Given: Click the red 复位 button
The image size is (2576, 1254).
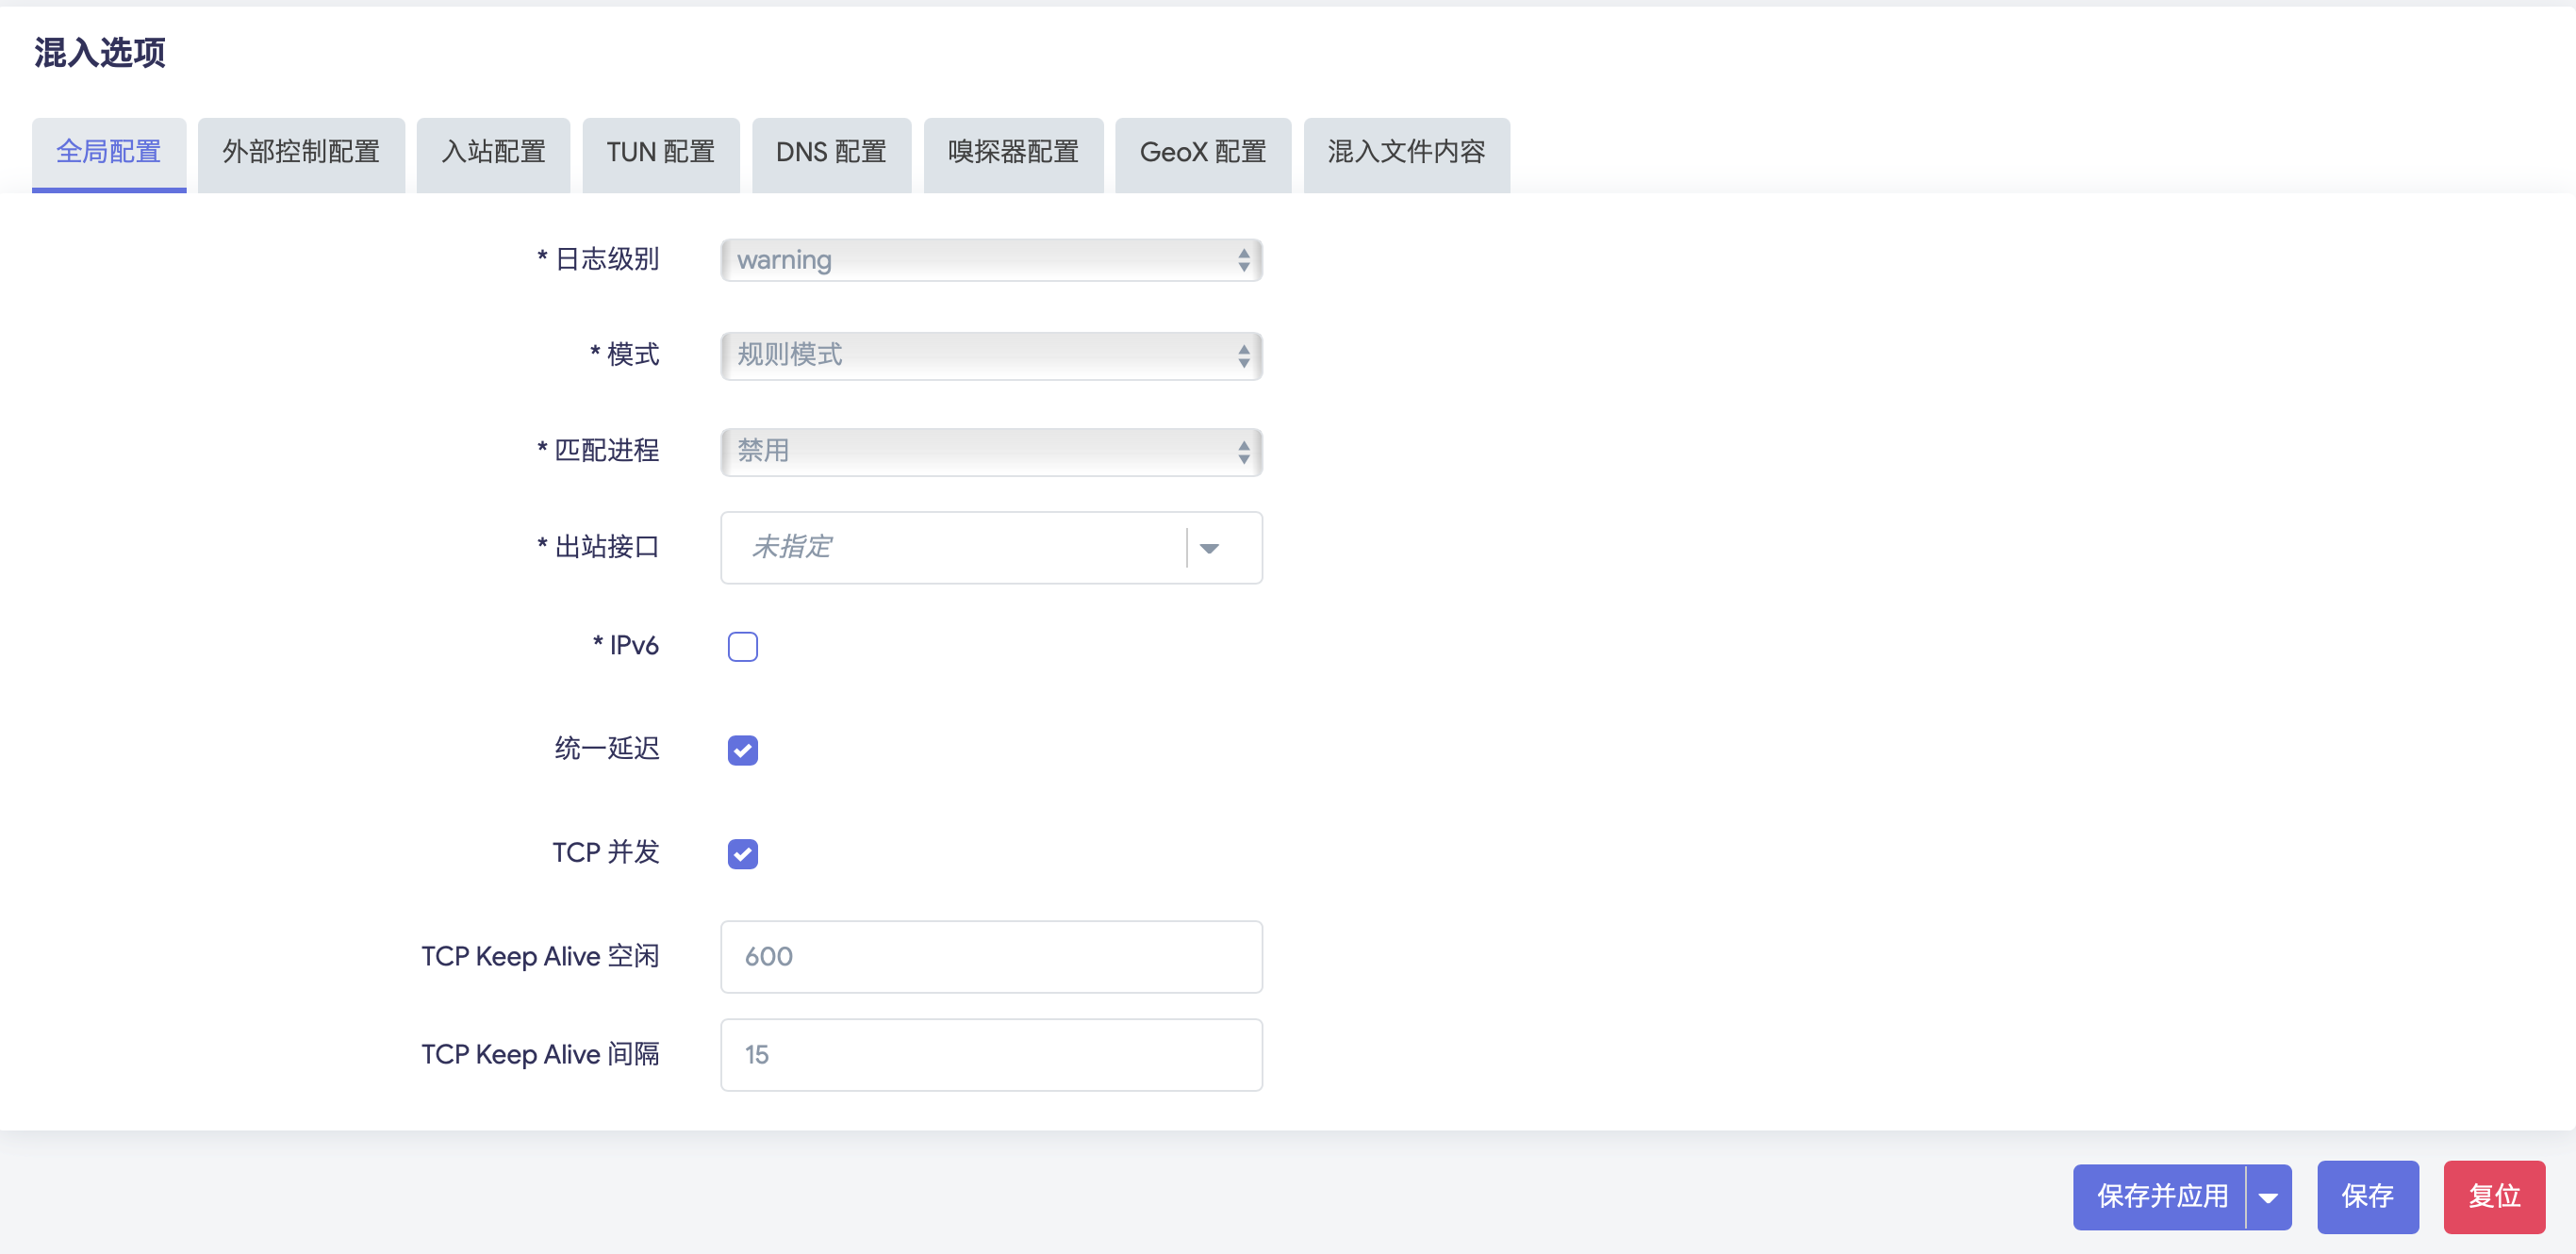Looking at the screenshot, I should pos(2493,1197).
